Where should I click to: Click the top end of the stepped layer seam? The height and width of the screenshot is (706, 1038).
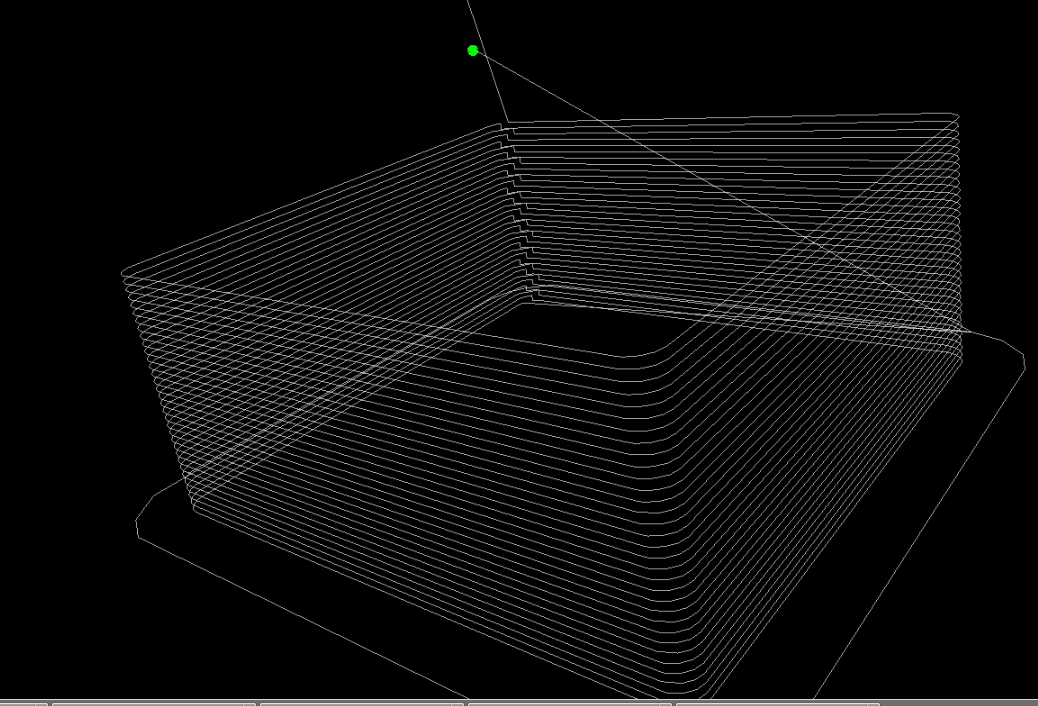[x=504, y=124]
